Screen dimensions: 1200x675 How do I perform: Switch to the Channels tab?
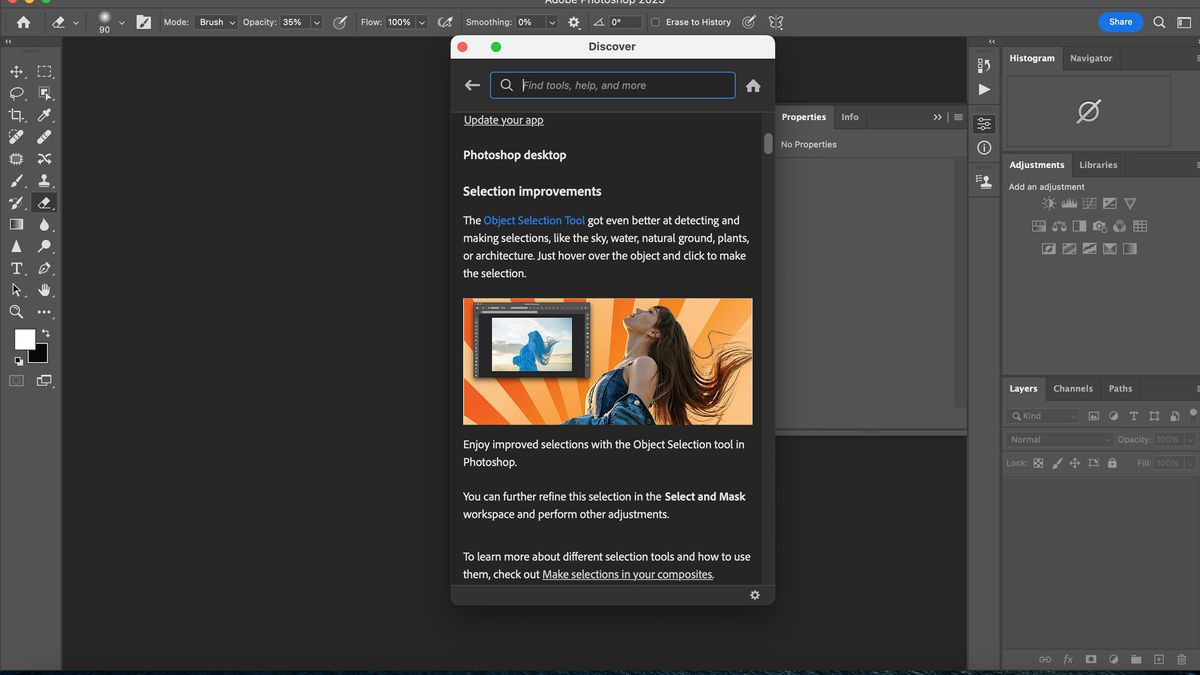1073,388
